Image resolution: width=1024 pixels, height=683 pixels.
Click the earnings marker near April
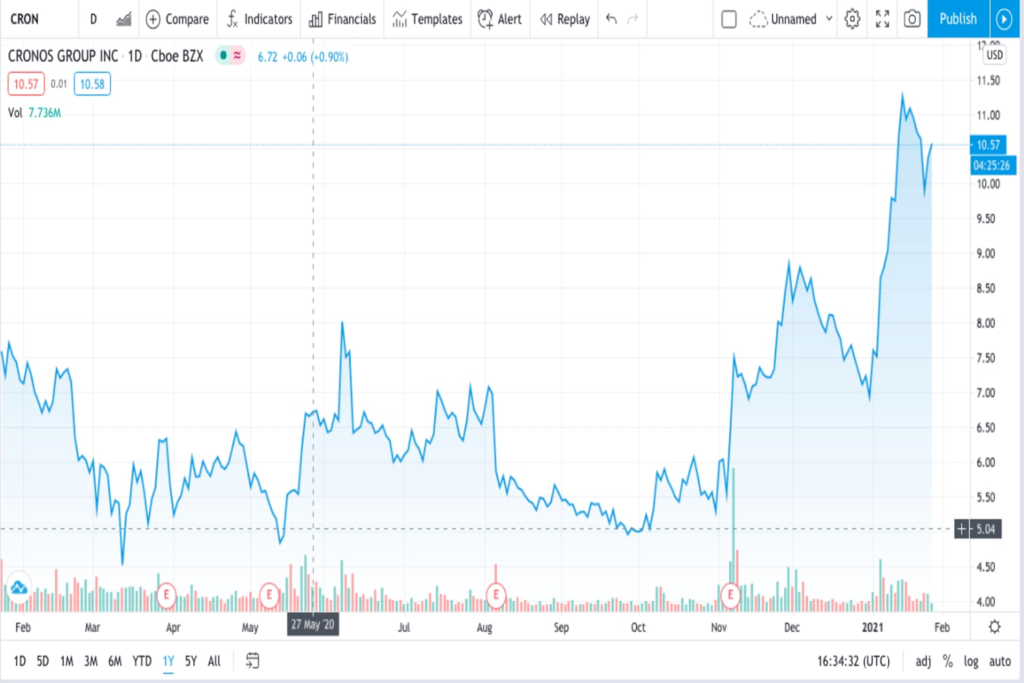tap(167, 595)
